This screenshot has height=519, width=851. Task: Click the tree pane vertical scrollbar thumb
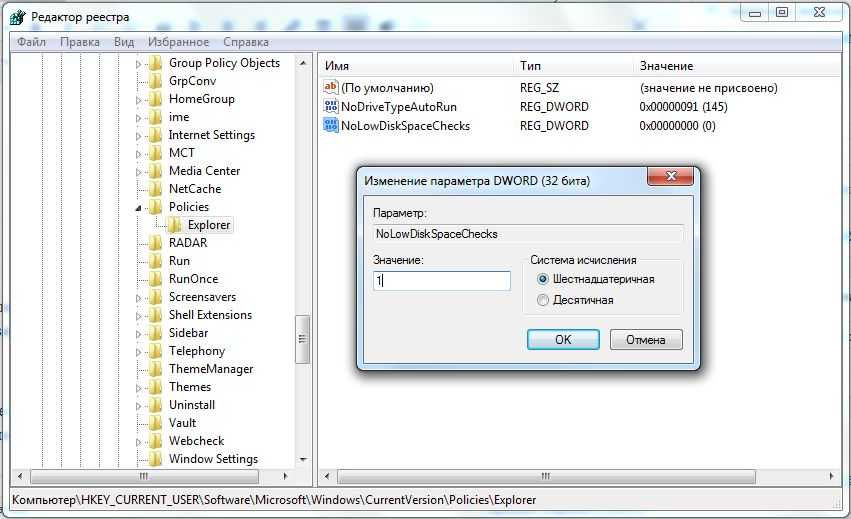pos(302,339)
